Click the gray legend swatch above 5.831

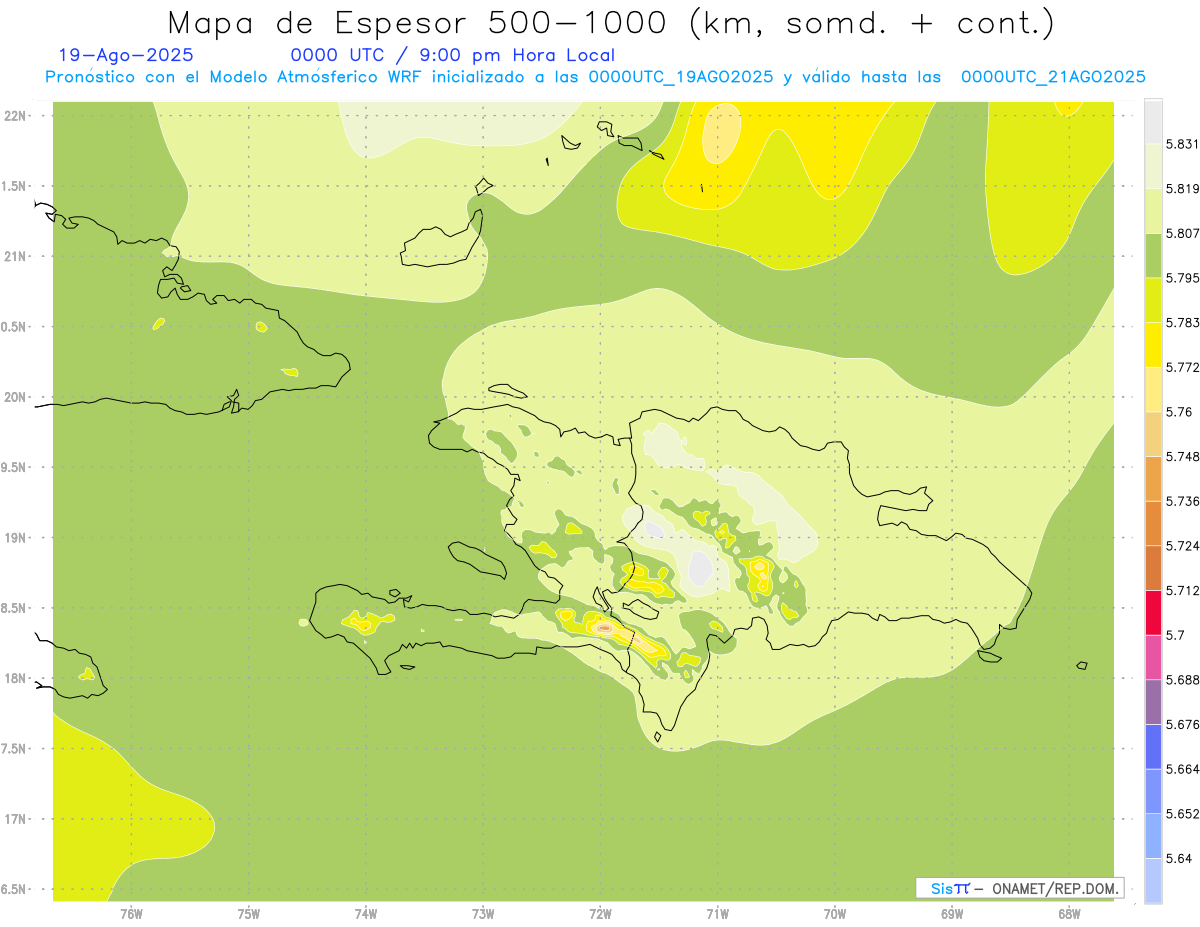coord(1153,121)
